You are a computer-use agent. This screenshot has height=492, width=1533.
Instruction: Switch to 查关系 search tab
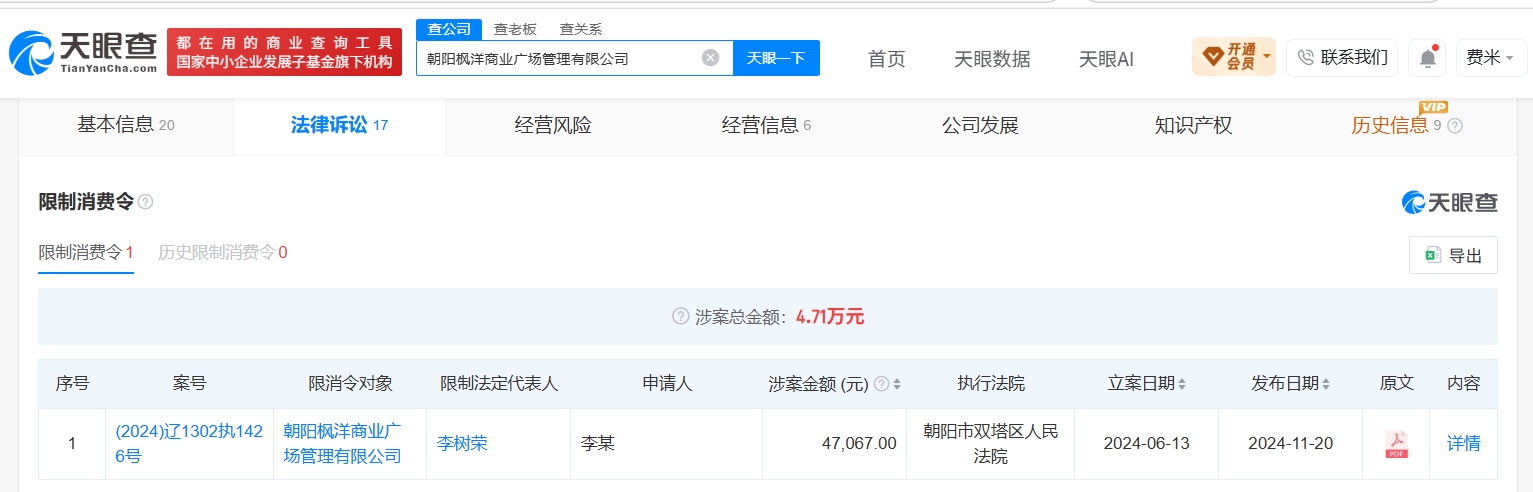pyautogui.click(x=580, y=29)
